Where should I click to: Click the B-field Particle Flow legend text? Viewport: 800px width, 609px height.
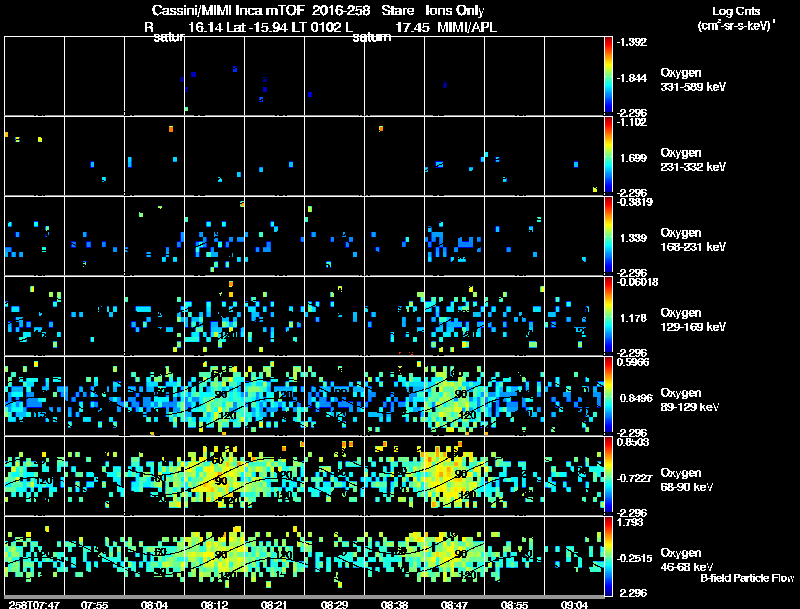[747, 578]
